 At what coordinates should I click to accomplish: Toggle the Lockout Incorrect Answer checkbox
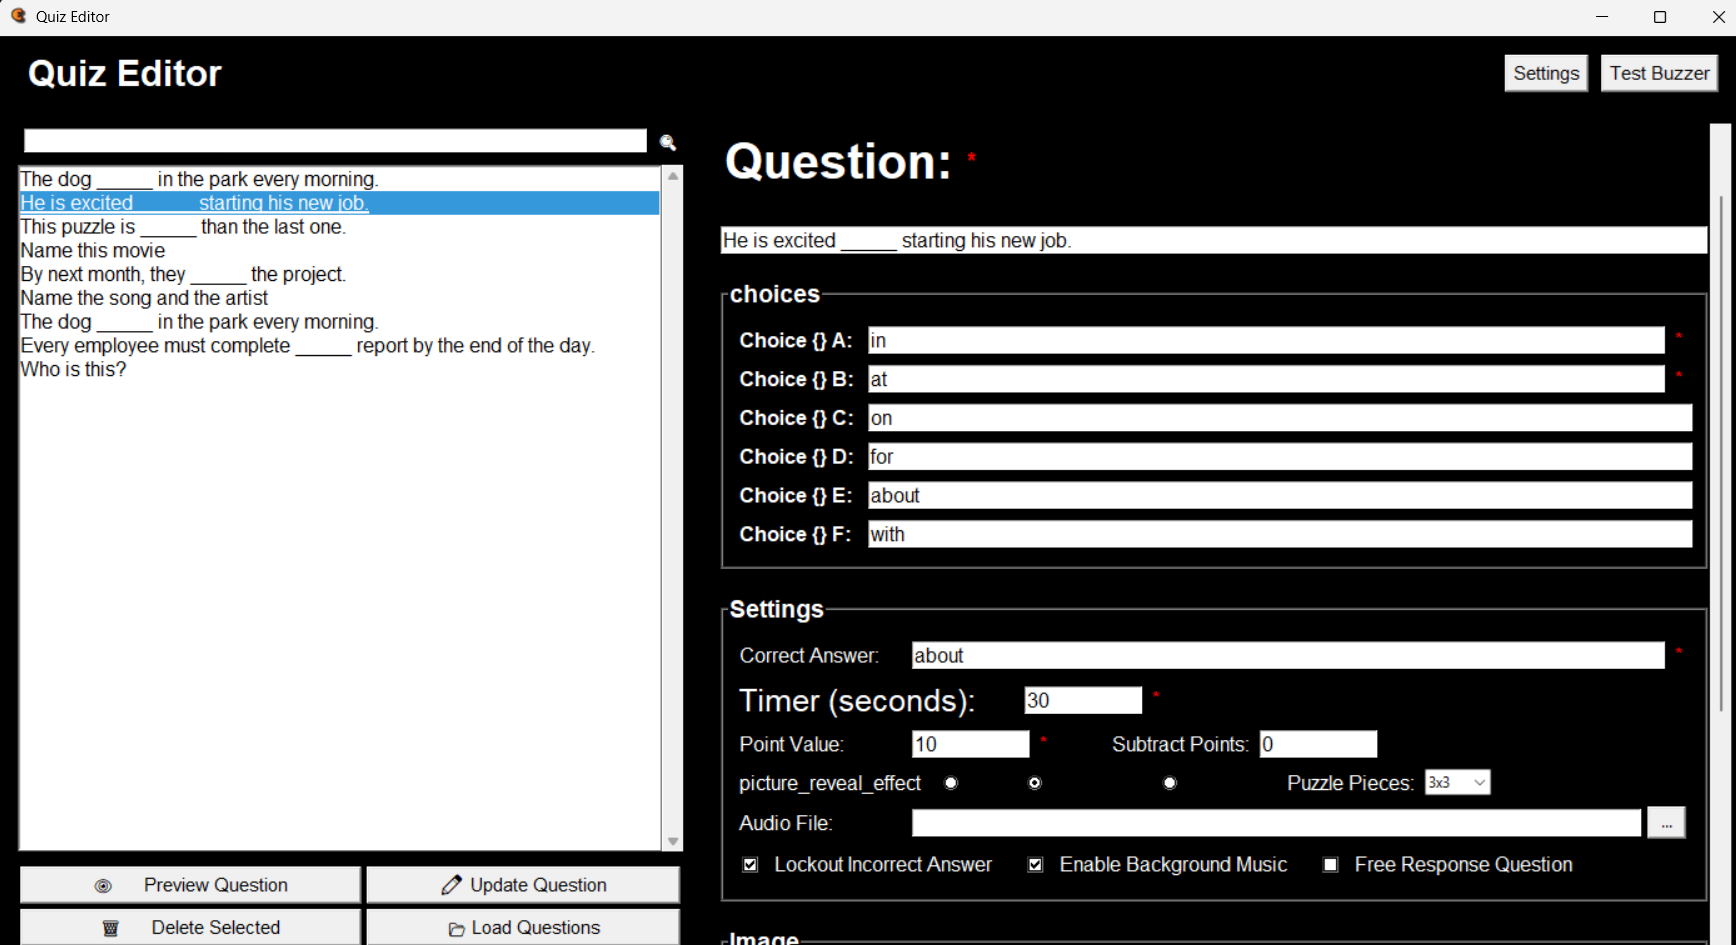tap(750, 865)
